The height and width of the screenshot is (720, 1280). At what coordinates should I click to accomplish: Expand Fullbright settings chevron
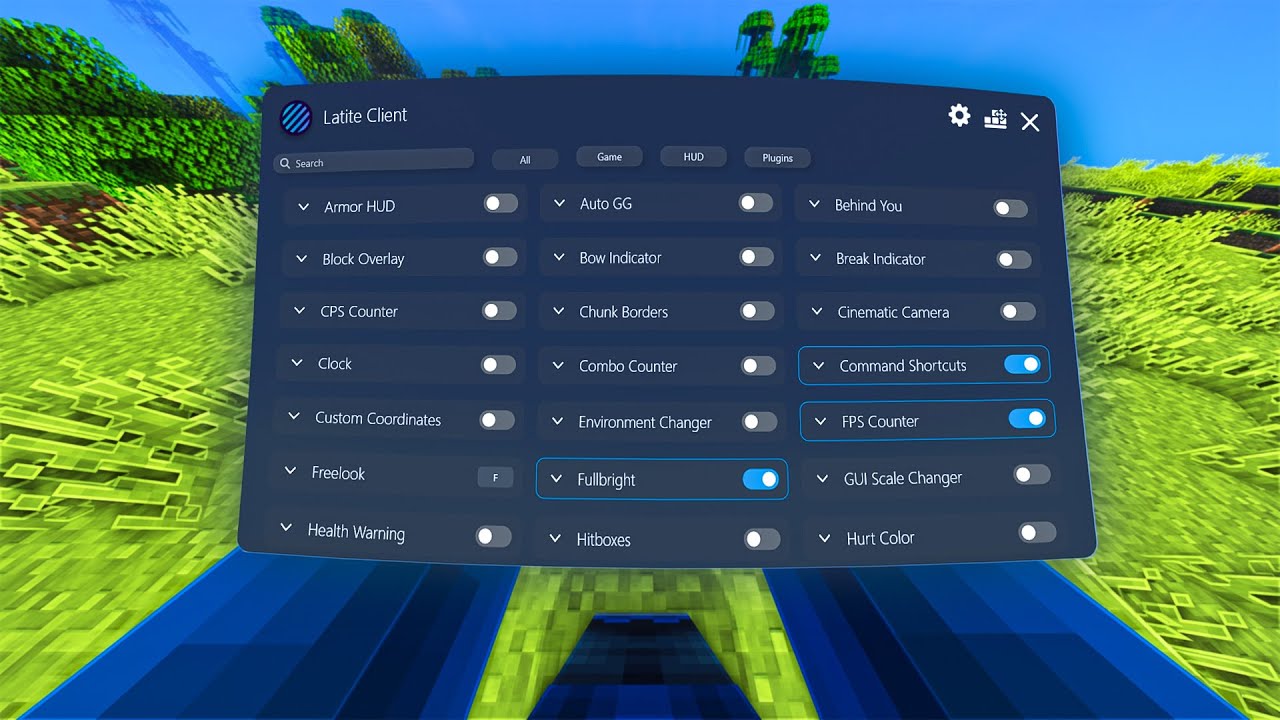(557, 480)
